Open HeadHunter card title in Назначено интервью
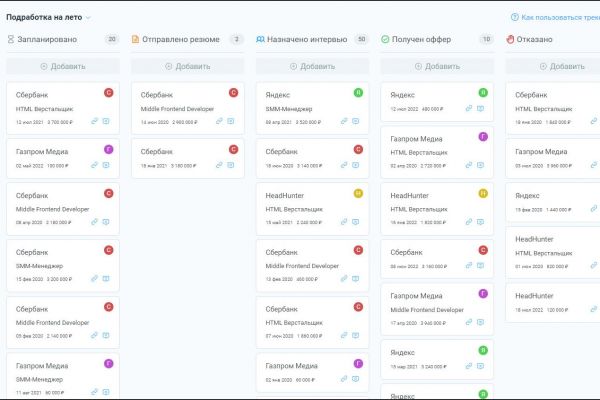The height and width of the screenshot is (400, 600). pyautogui.click(x=285, y=196)
